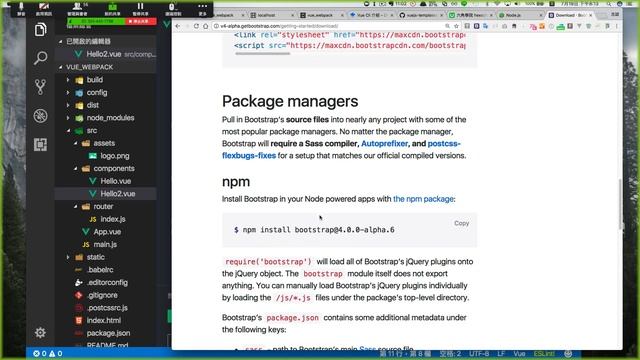Expand the static folder
The image size is (640, 360).
(x=95, y=257)
